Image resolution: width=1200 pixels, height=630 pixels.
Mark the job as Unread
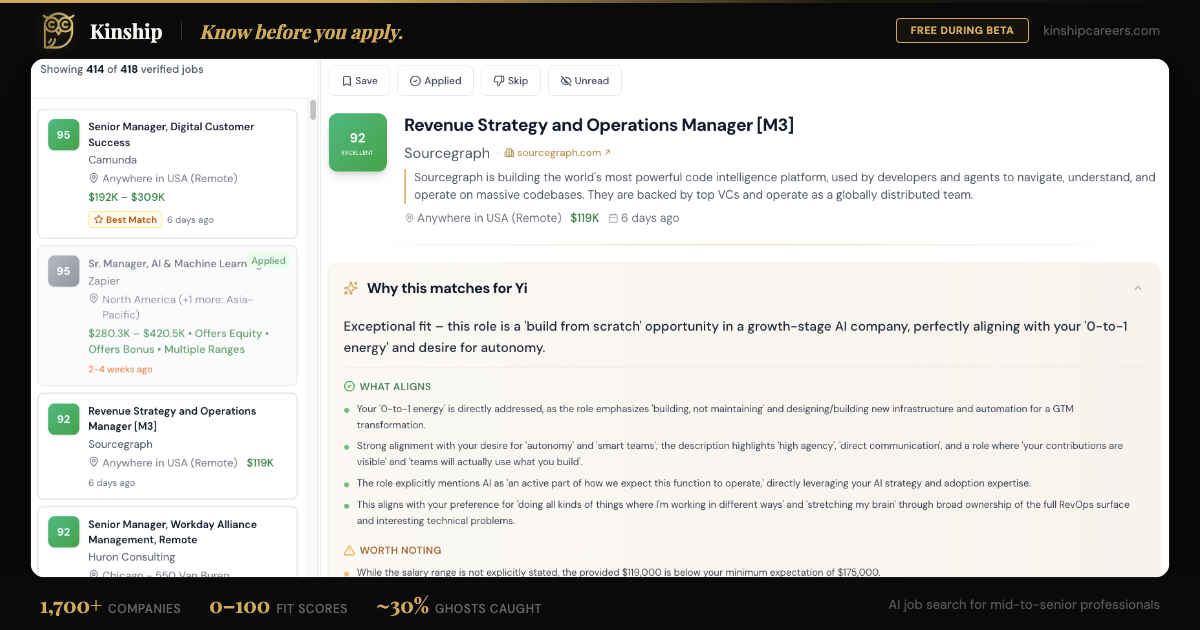(585, 81)
